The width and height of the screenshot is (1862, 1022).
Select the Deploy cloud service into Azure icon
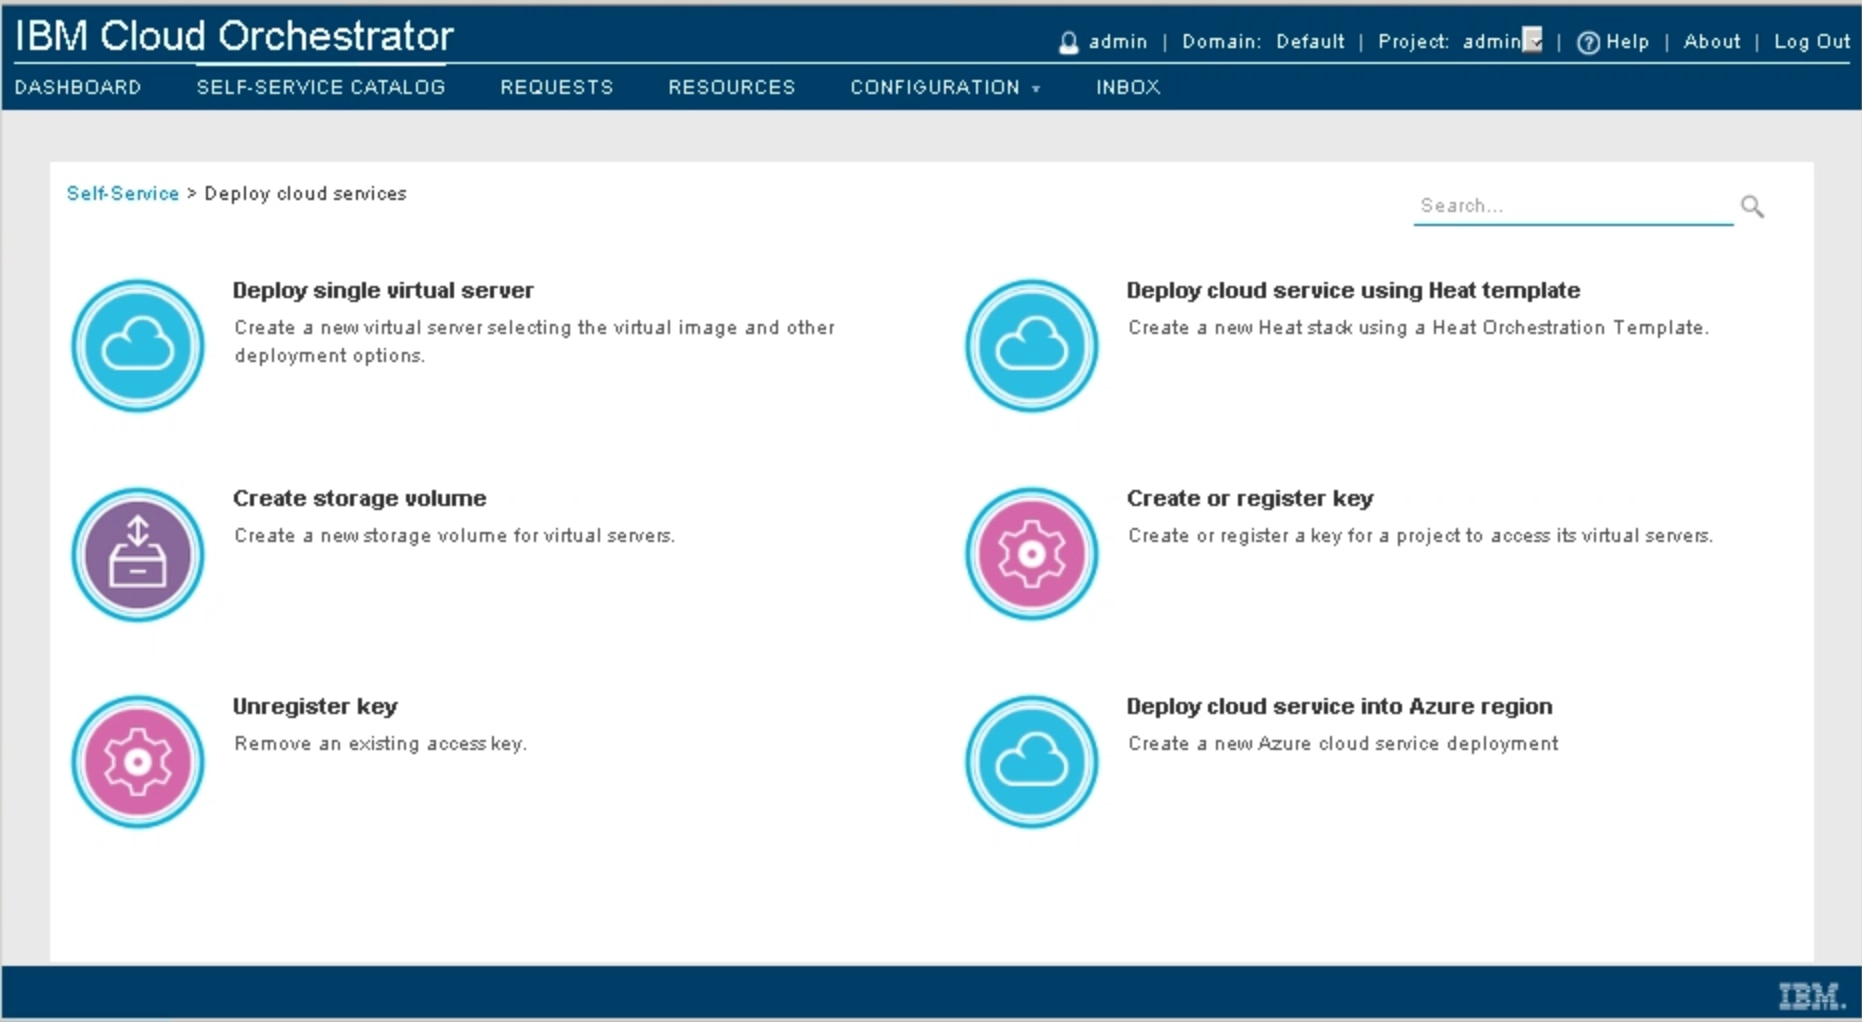tap(1031, 761)
